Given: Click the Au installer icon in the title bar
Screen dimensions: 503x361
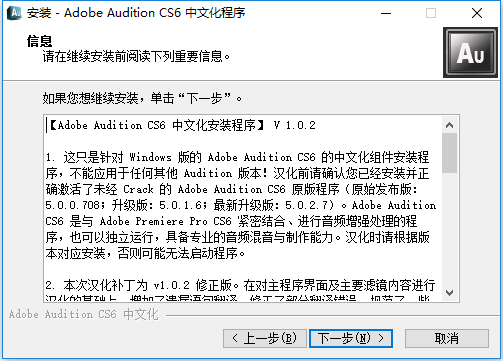Looking at the screenshot, I should (x=14, y=13).
